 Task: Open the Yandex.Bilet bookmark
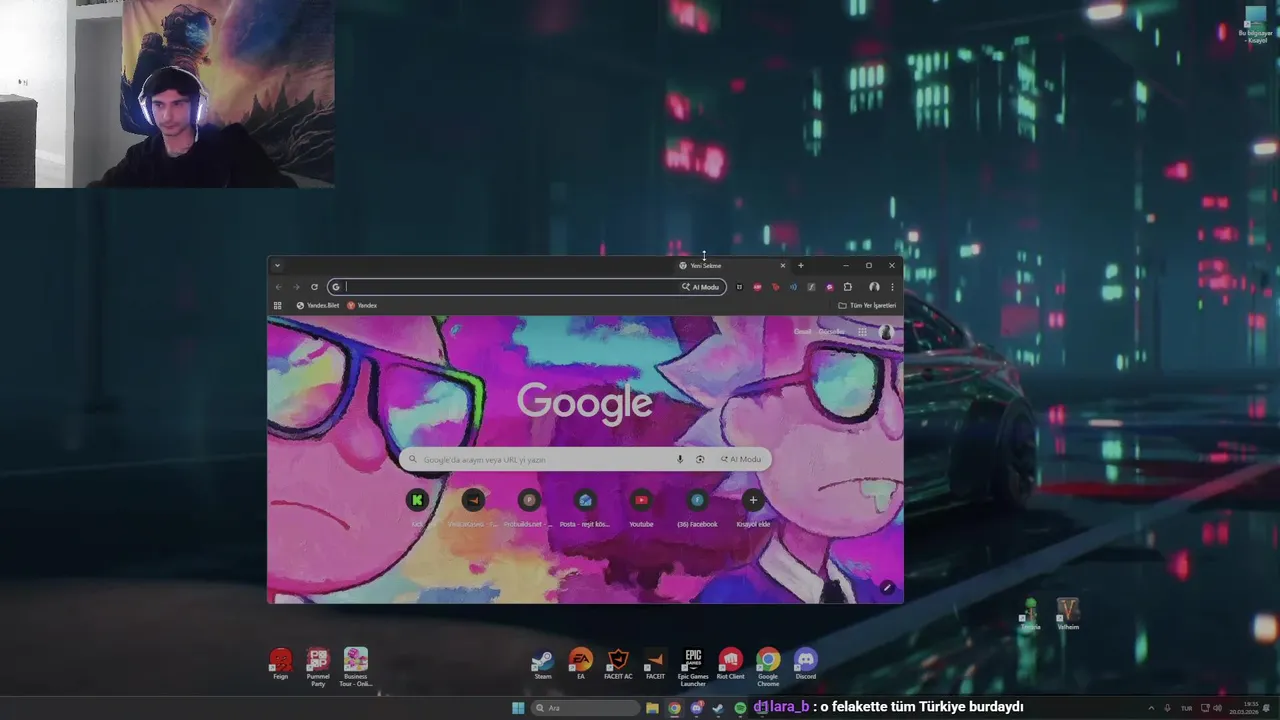tap(318, 305)
